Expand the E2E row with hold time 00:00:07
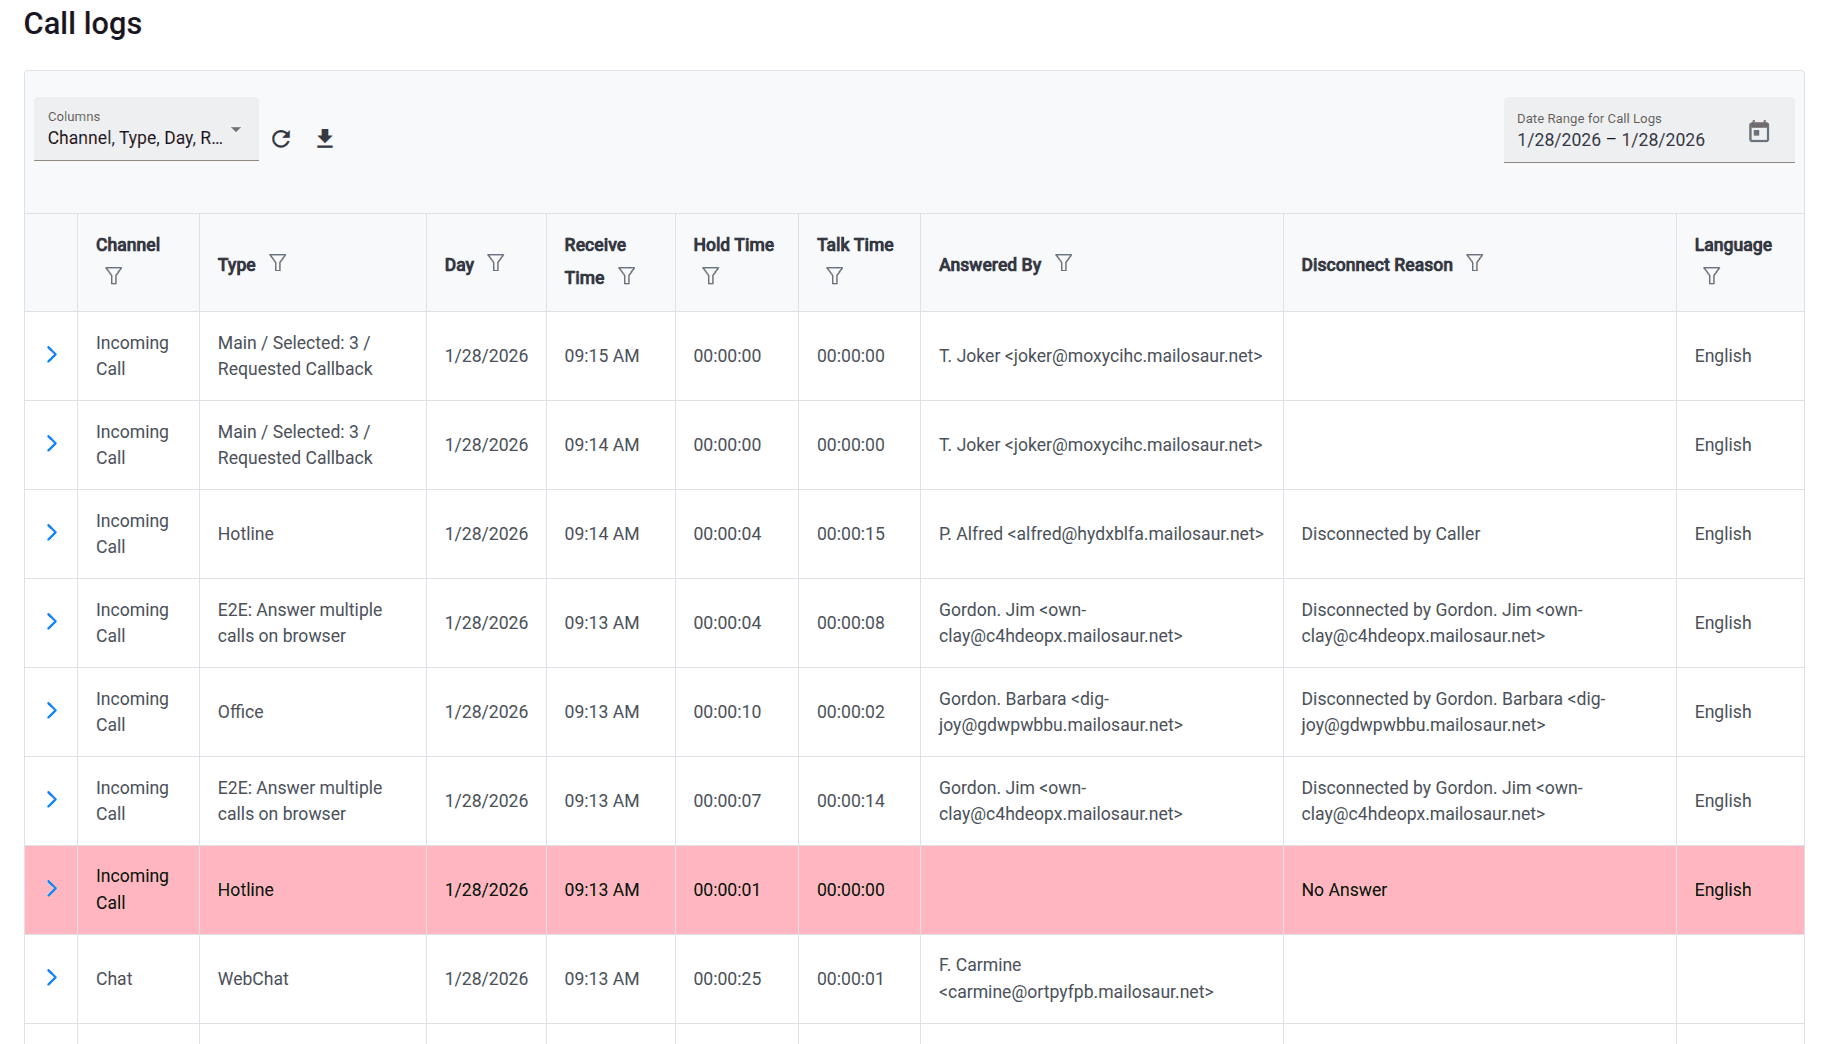 click(x=52, y=800)
